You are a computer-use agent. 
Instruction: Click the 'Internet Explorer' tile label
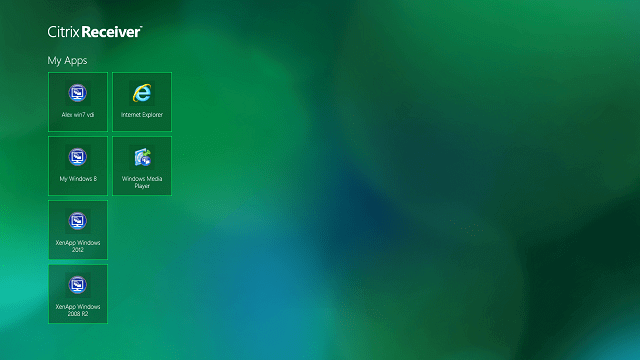point(142,115)
